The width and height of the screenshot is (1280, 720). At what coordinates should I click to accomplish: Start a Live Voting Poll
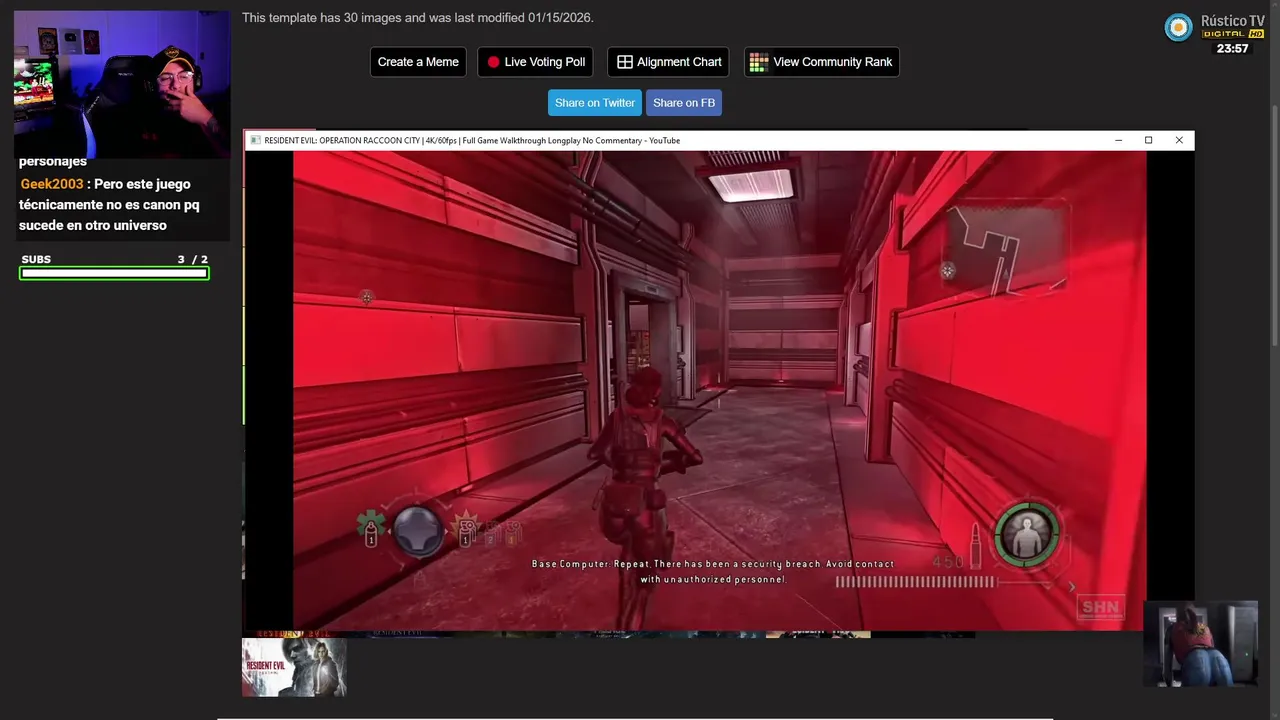[535, 62]
